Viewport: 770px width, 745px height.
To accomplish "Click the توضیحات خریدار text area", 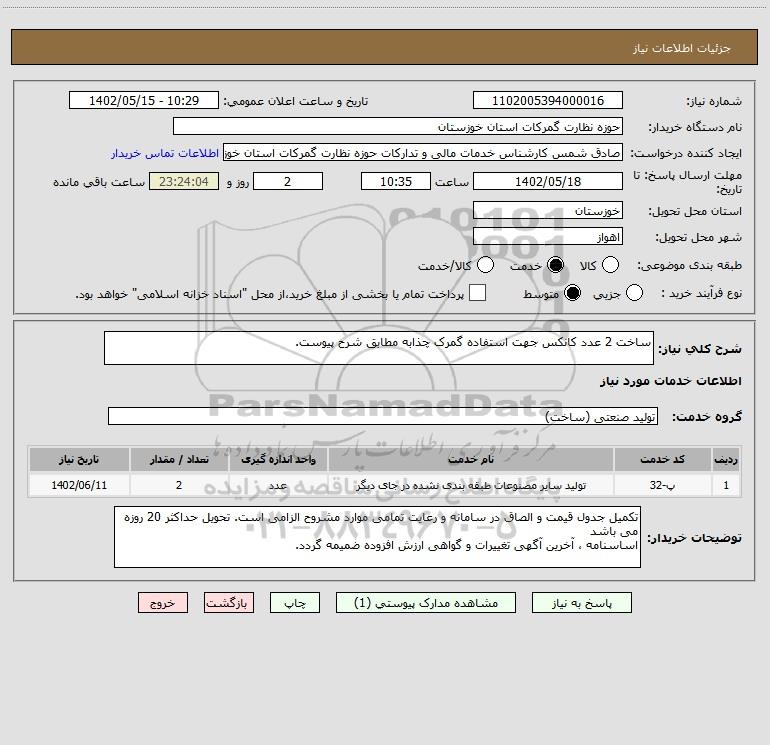I will coord(377,537).
